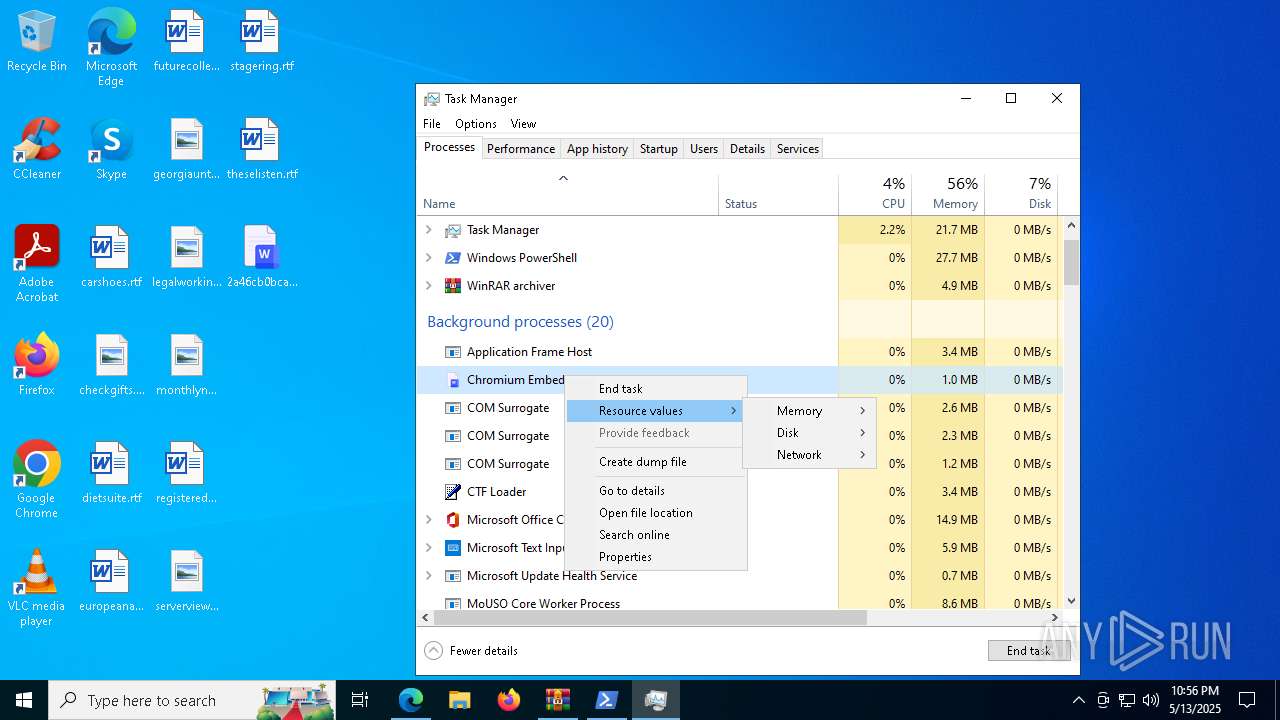Image resolution: width=1280 pixels, height=720 pixels.
Task: Open the Task Manager Options menu
Action: pyautogui.click(x=476, y=124)
